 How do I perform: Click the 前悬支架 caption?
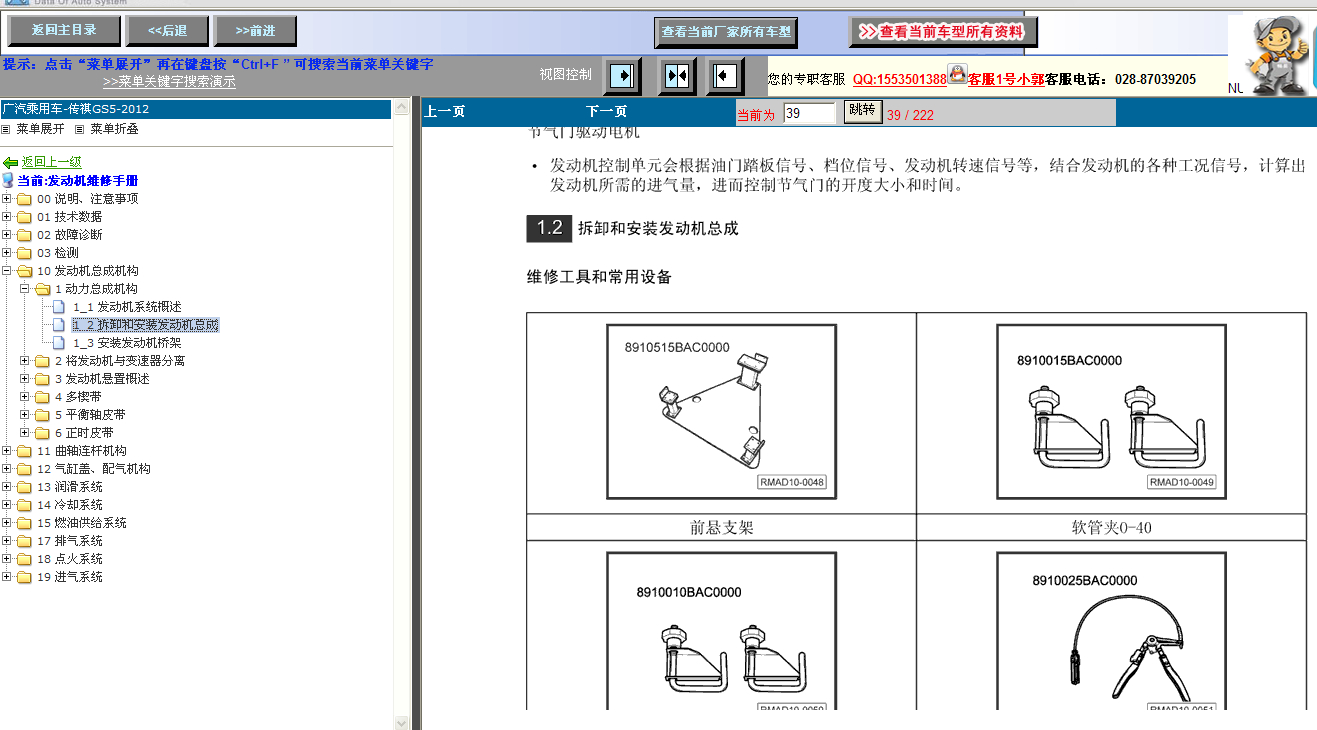pyautogui.click(x=721, y=528)
